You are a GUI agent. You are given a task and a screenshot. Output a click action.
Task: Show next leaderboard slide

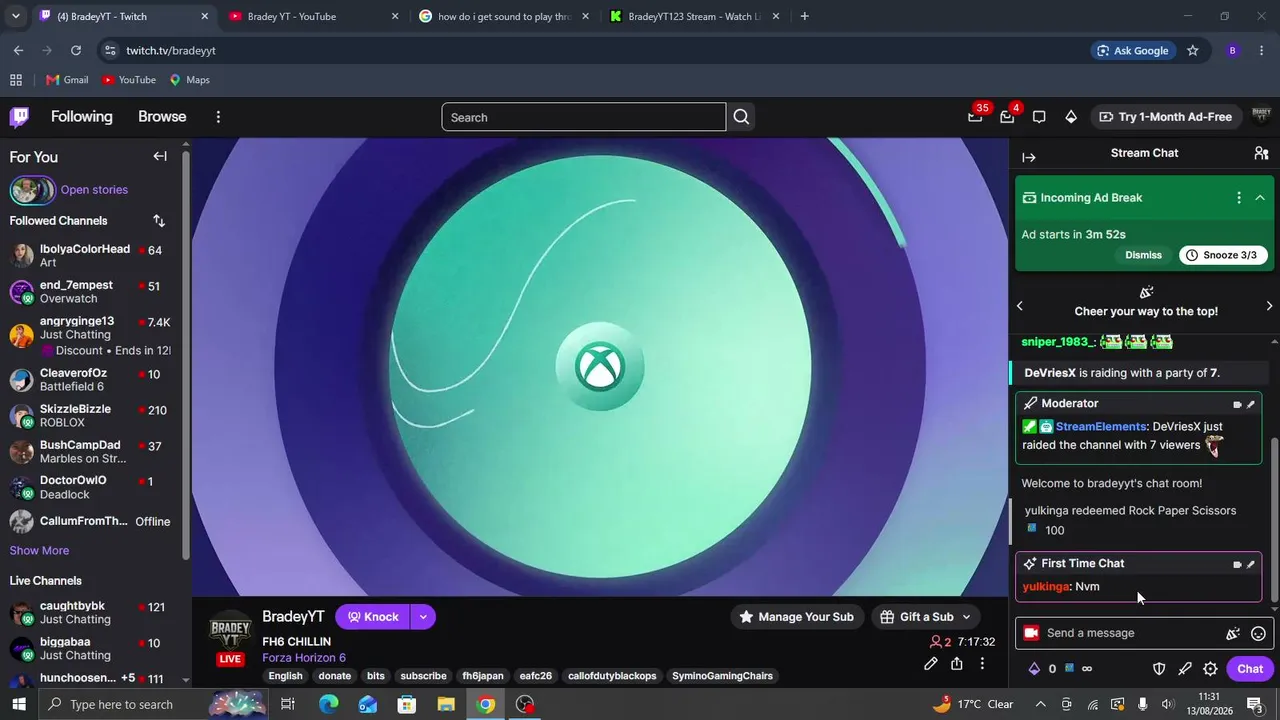click(x=1269, y=306)
